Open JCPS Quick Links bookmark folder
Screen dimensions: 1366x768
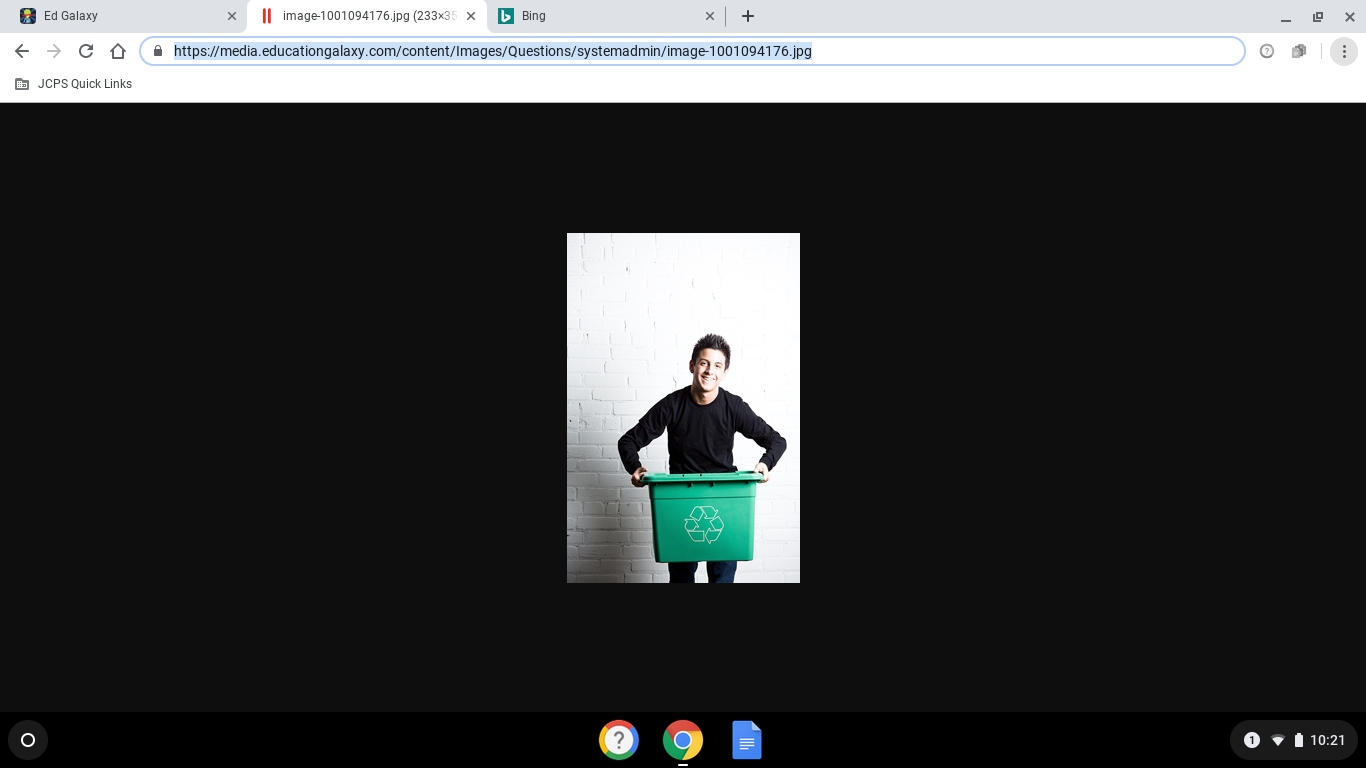point(74,84)
